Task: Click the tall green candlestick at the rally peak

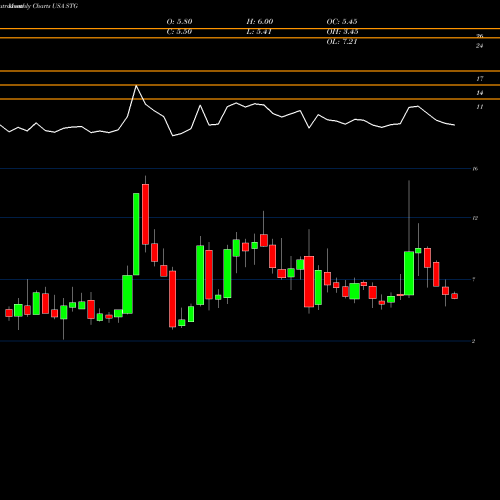Action: pyautogui.click(x=136, y=234)
